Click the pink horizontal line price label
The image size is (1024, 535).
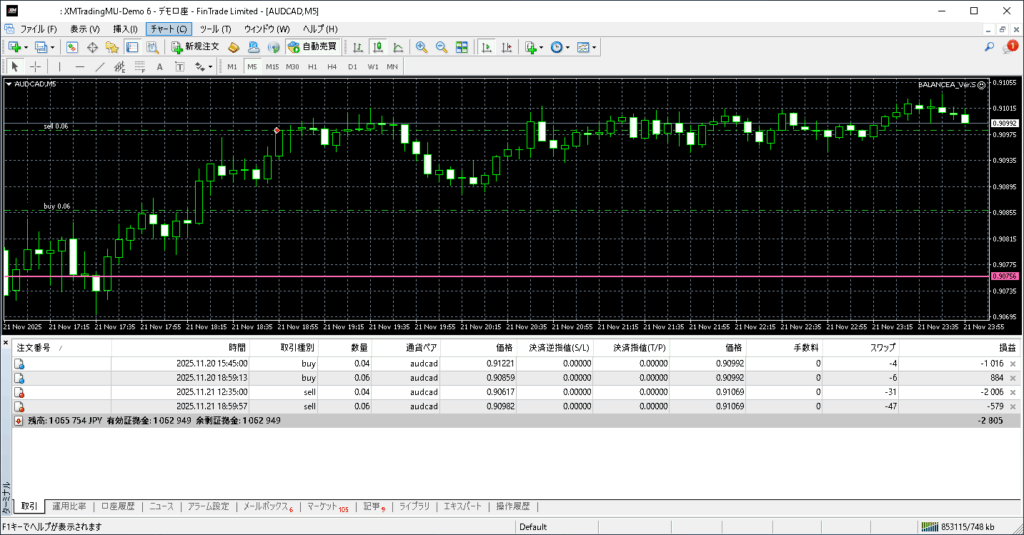[1004, 276]
